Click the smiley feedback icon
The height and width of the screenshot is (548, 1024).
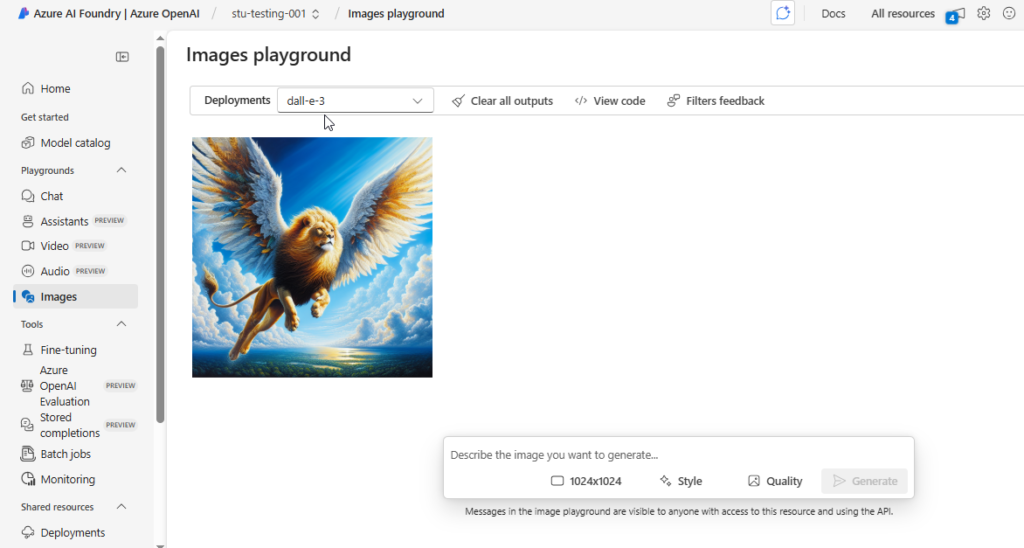(x=1009, y=13)
